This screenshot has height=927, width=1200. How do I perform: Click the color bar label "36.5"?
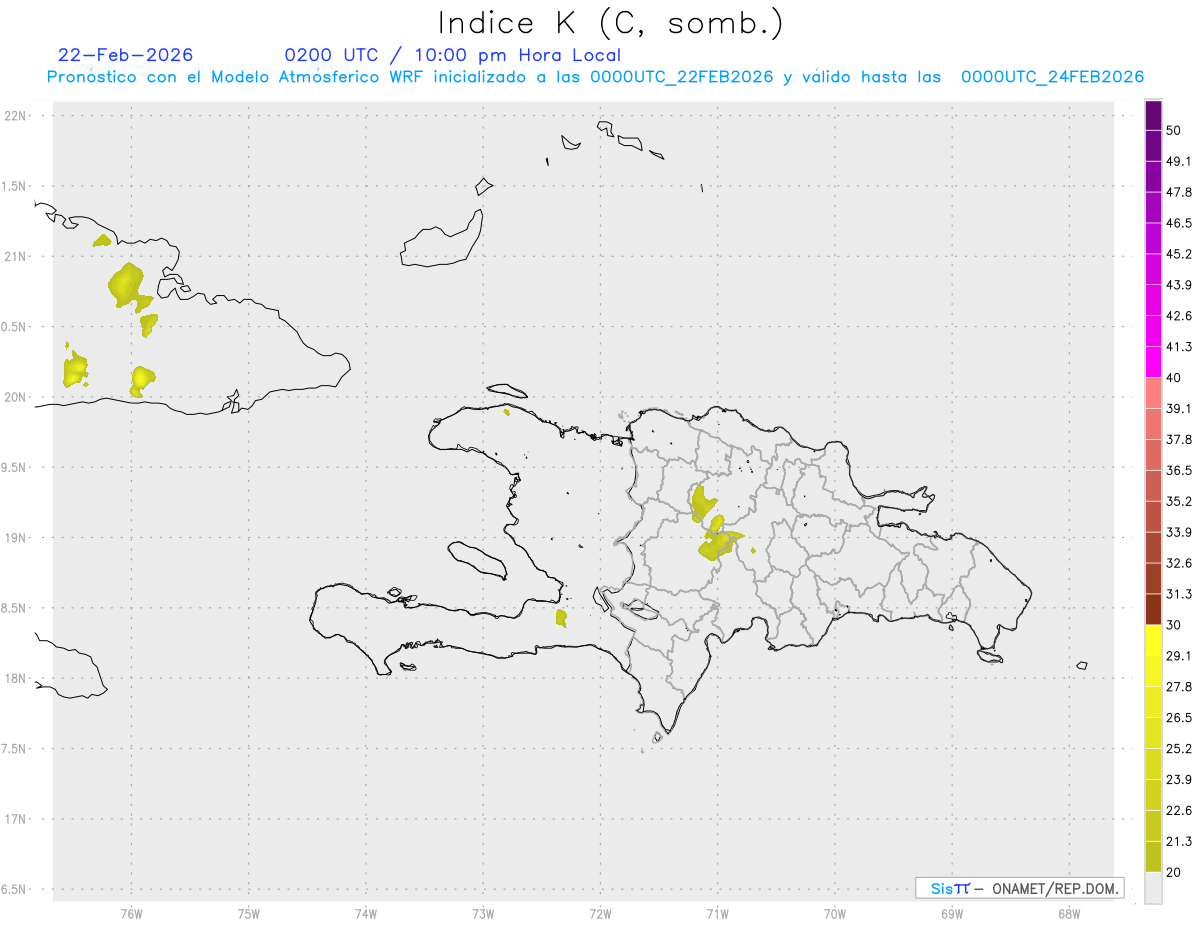pos(1180,471)
